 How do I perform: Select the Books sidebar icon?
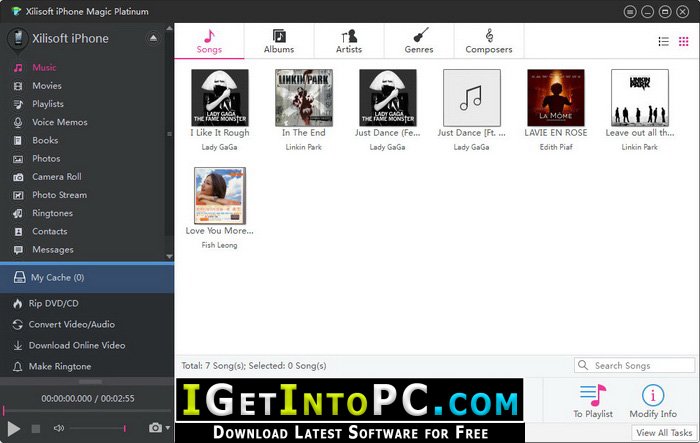coord(18,141)
